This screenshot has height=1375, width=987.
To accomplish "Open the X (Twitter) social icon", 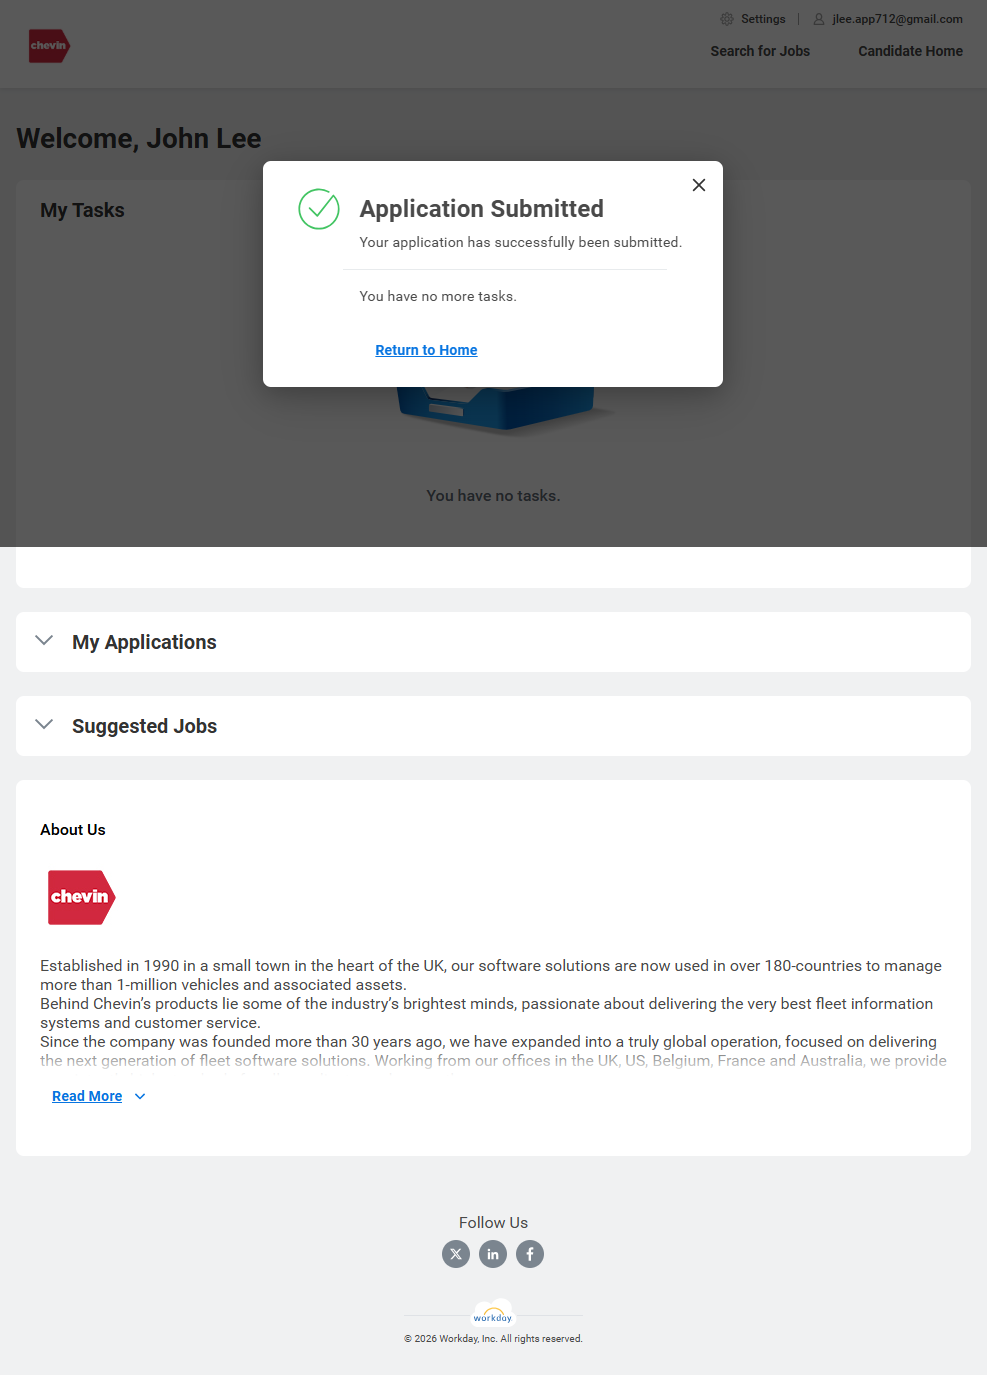I will click(x=456, y=1254).
